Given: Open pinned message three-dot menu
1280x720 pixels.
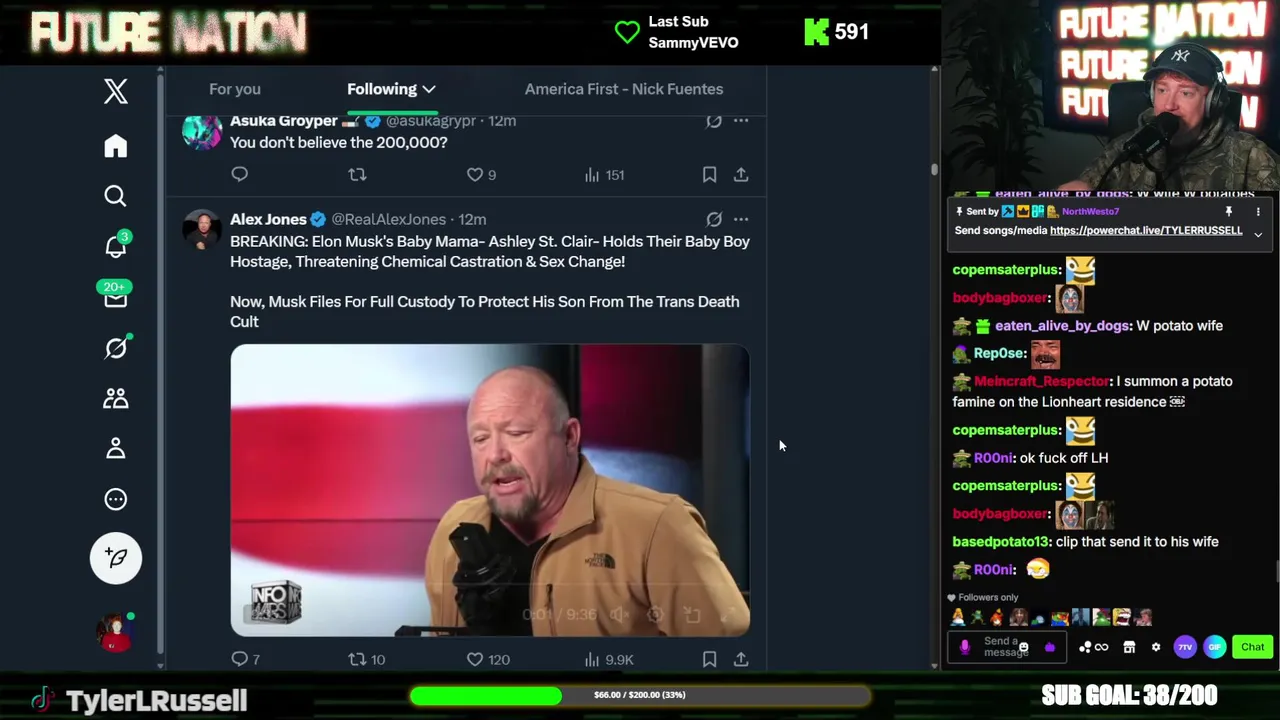Looking at the screenshot, I should pyautogui.click(x=1258, y=212).
